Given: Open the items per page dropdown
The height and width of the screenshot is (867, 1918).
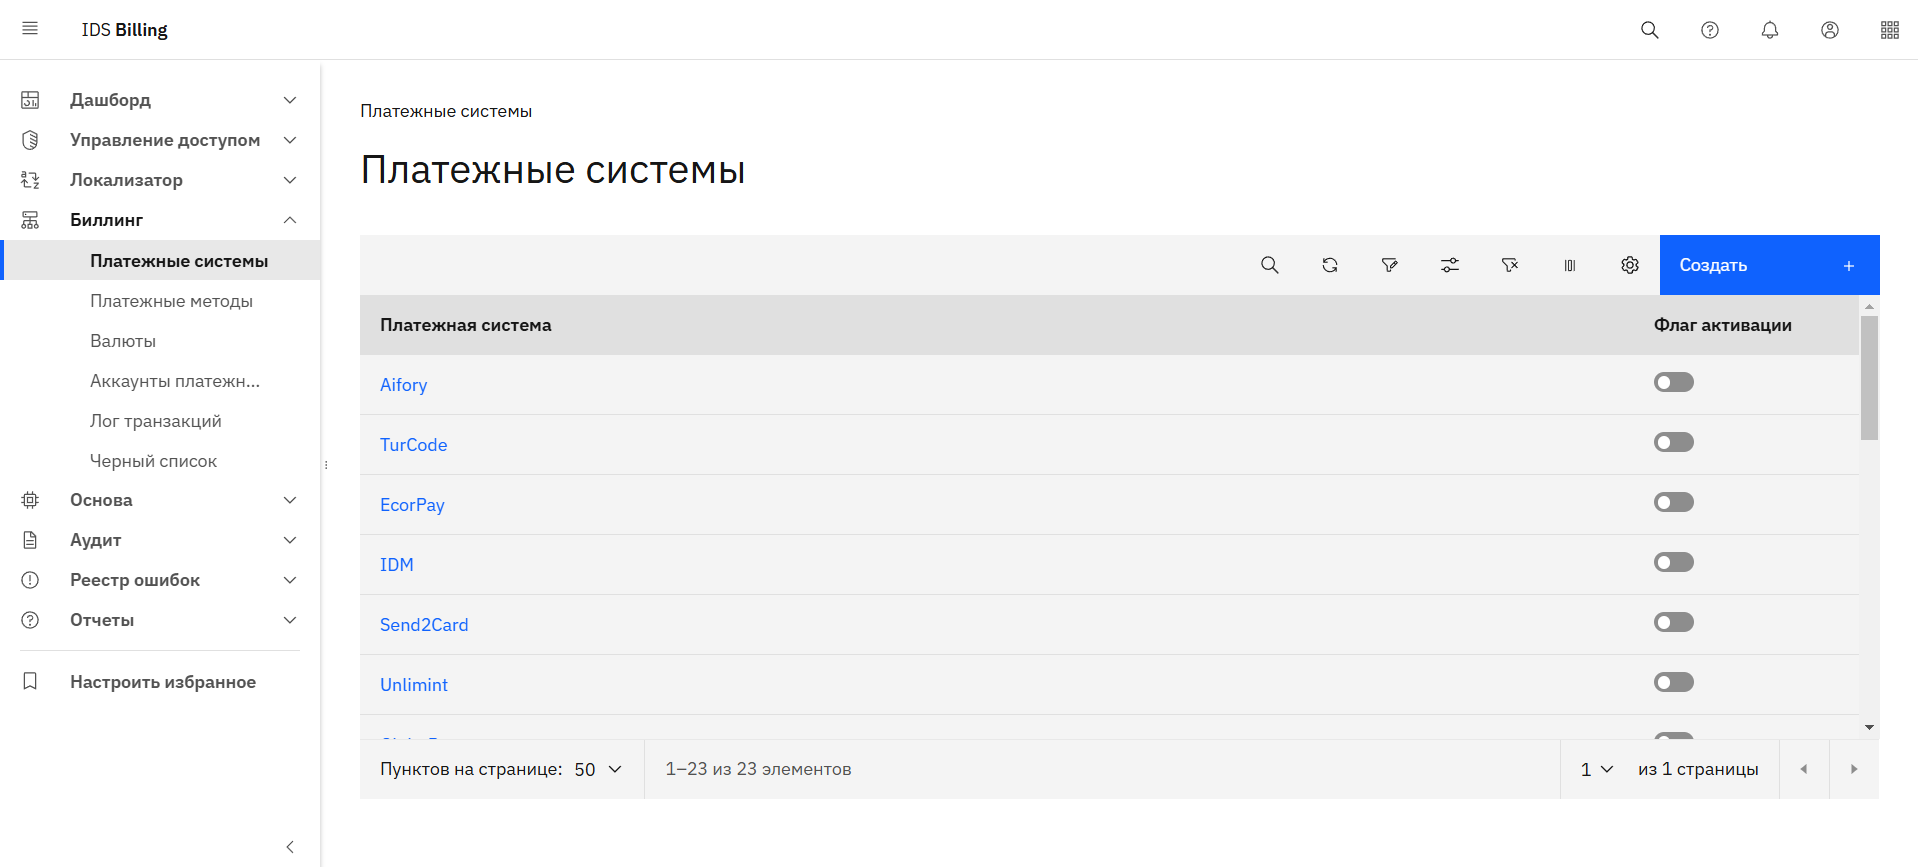Looking at the screenshot, I should point(598,769).
